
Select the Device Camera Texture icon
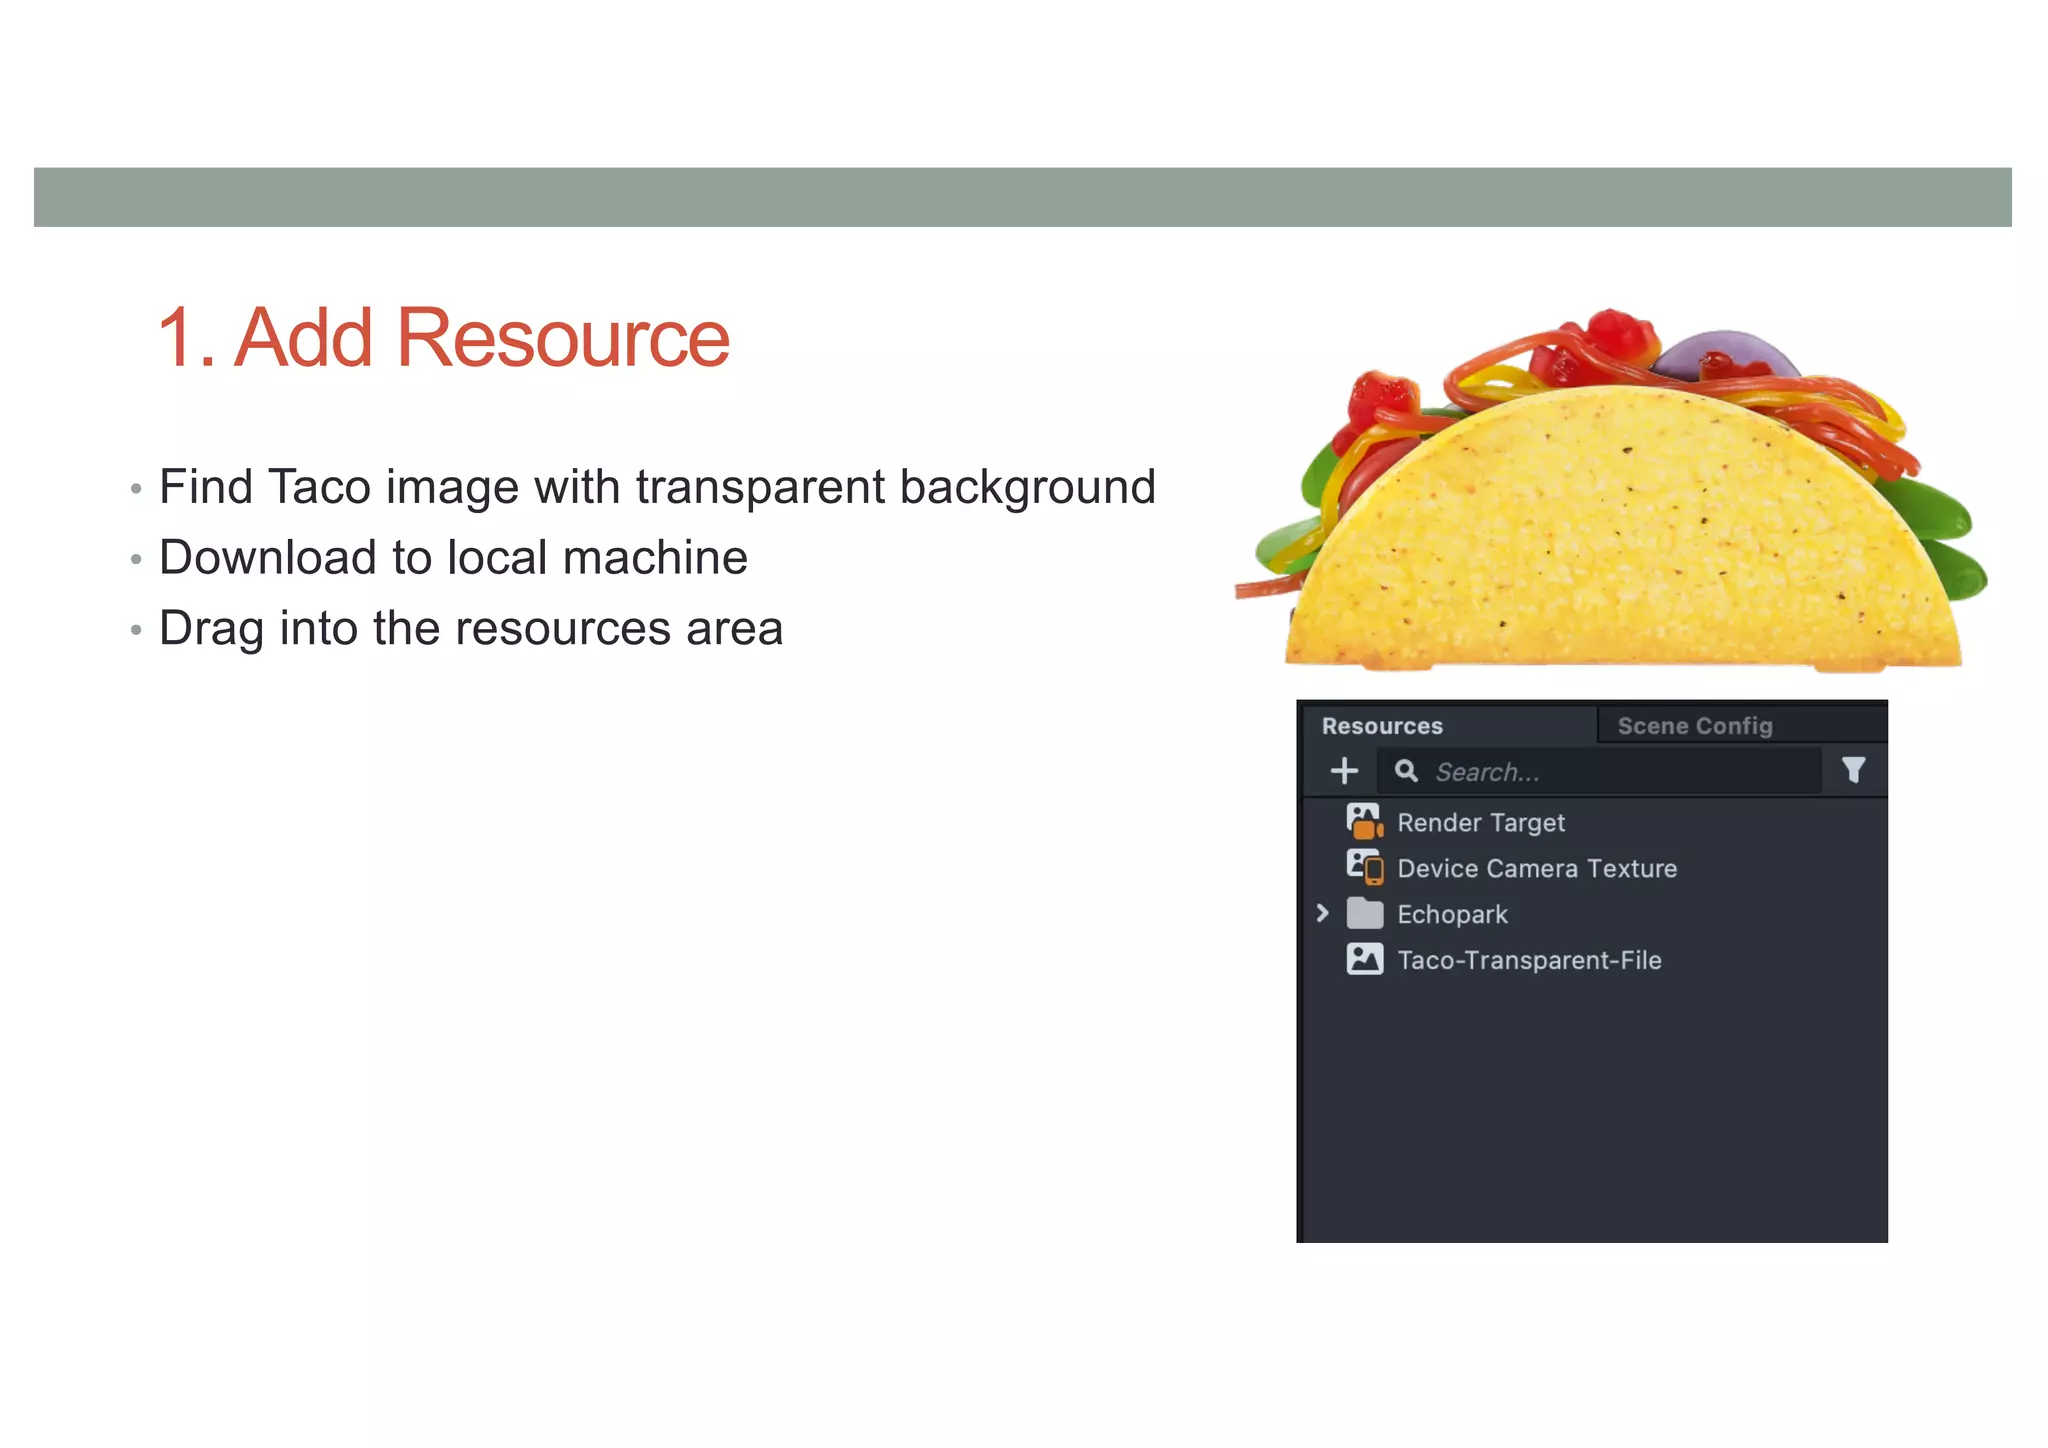click(1364, 867)
